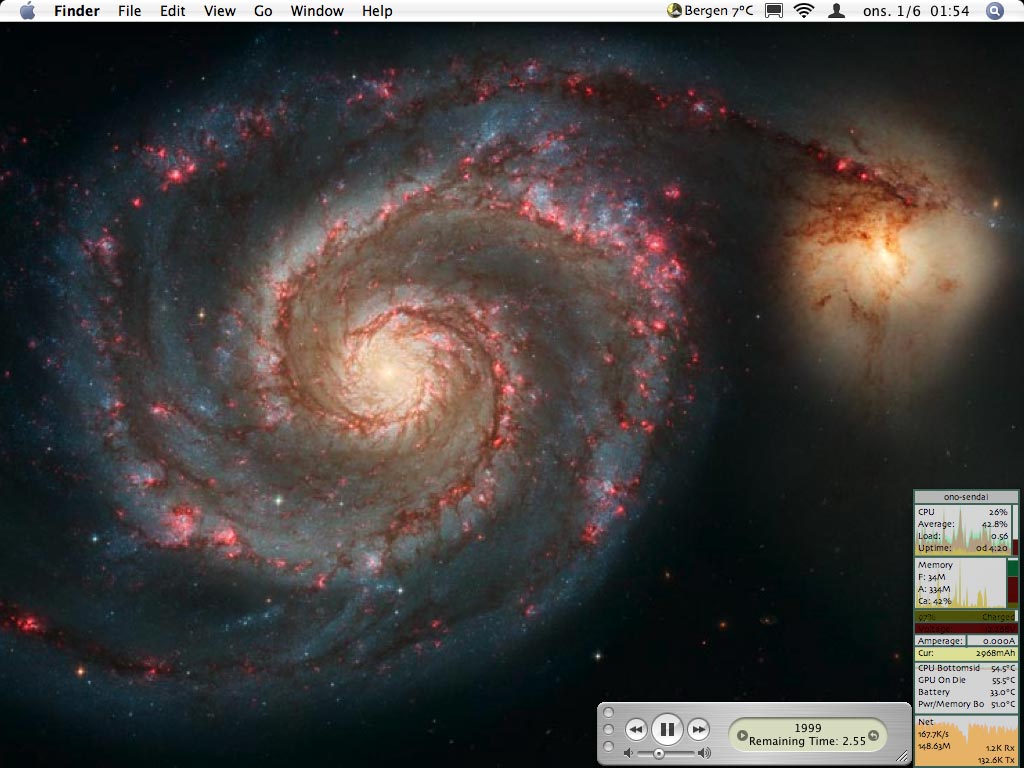Click the green-red memory usage bar meter
Screen dimensions: 1024x768
click(1012, 581)
